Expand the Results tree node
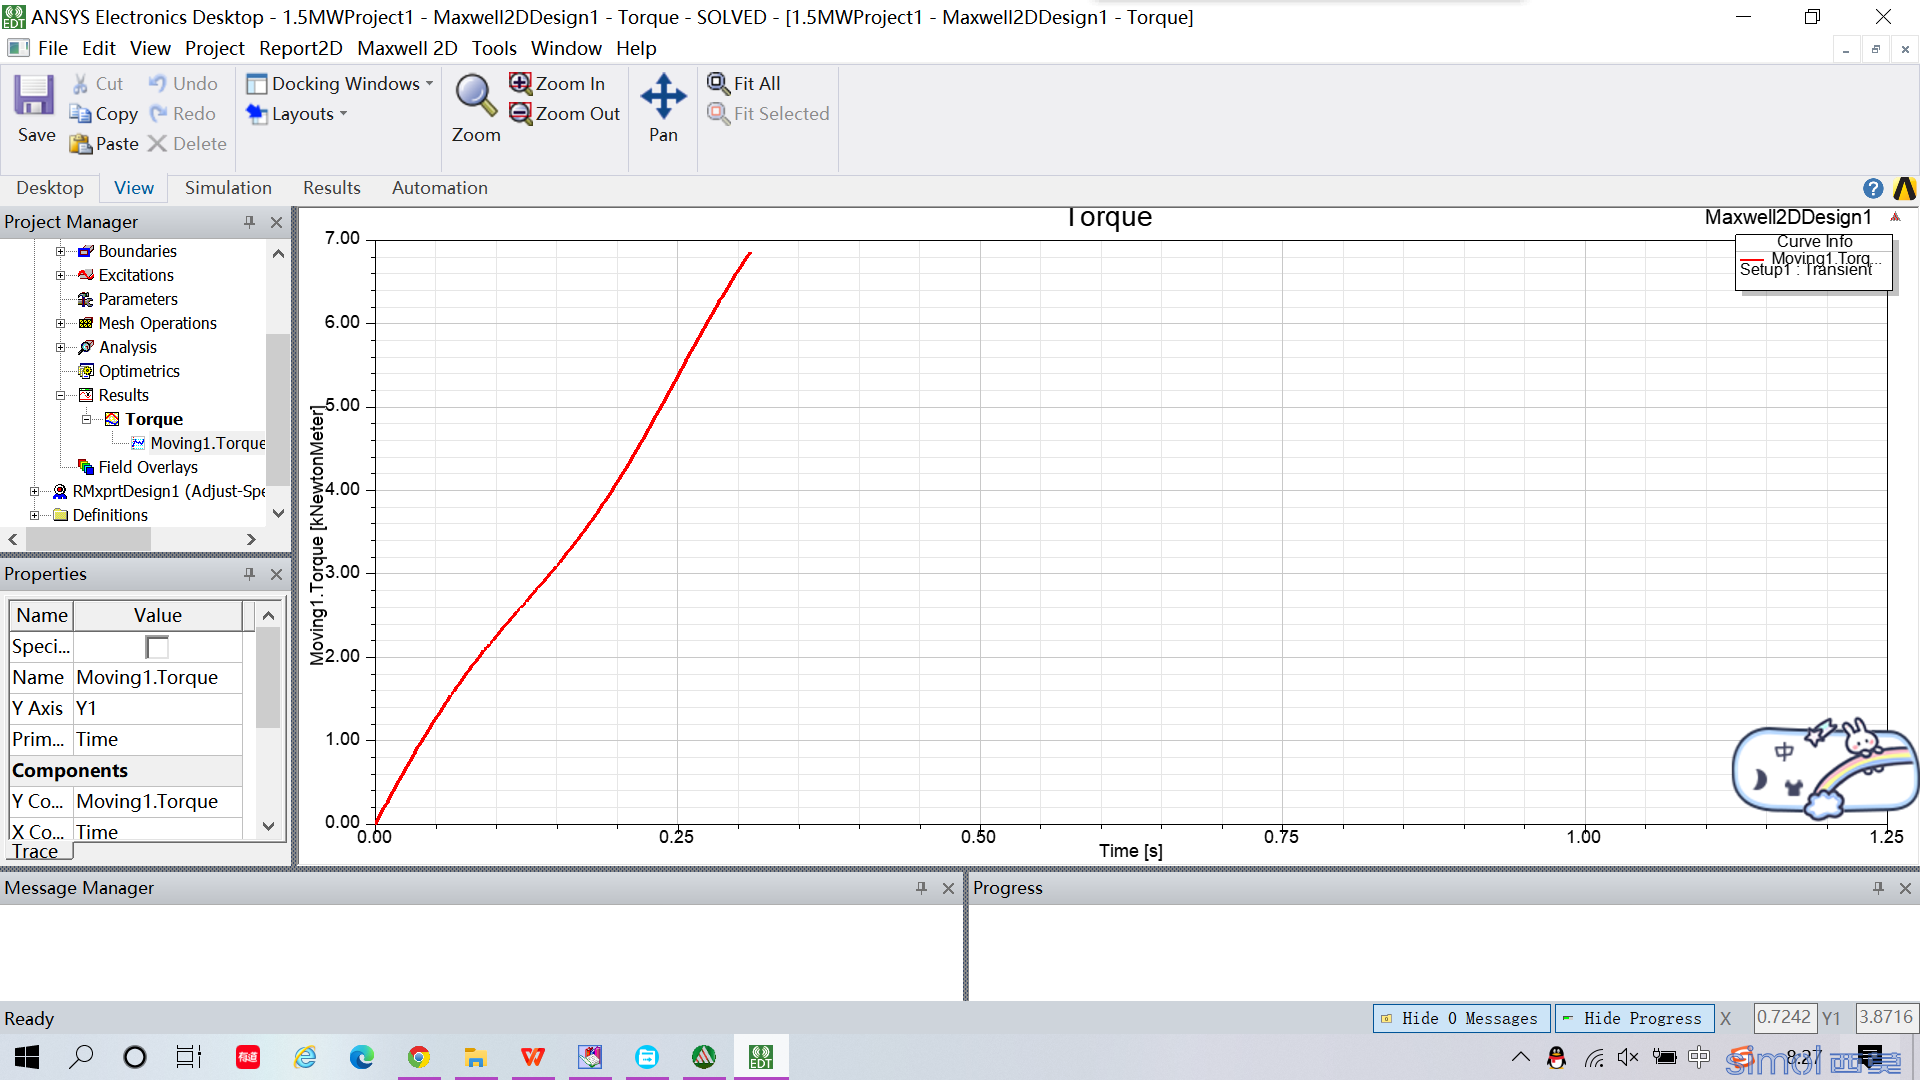Screen dimensions: 1920x1080 62,394
